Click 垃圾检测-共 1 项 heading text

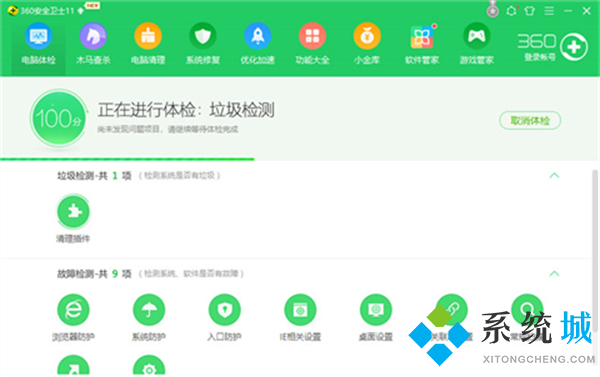coord(94,176)
